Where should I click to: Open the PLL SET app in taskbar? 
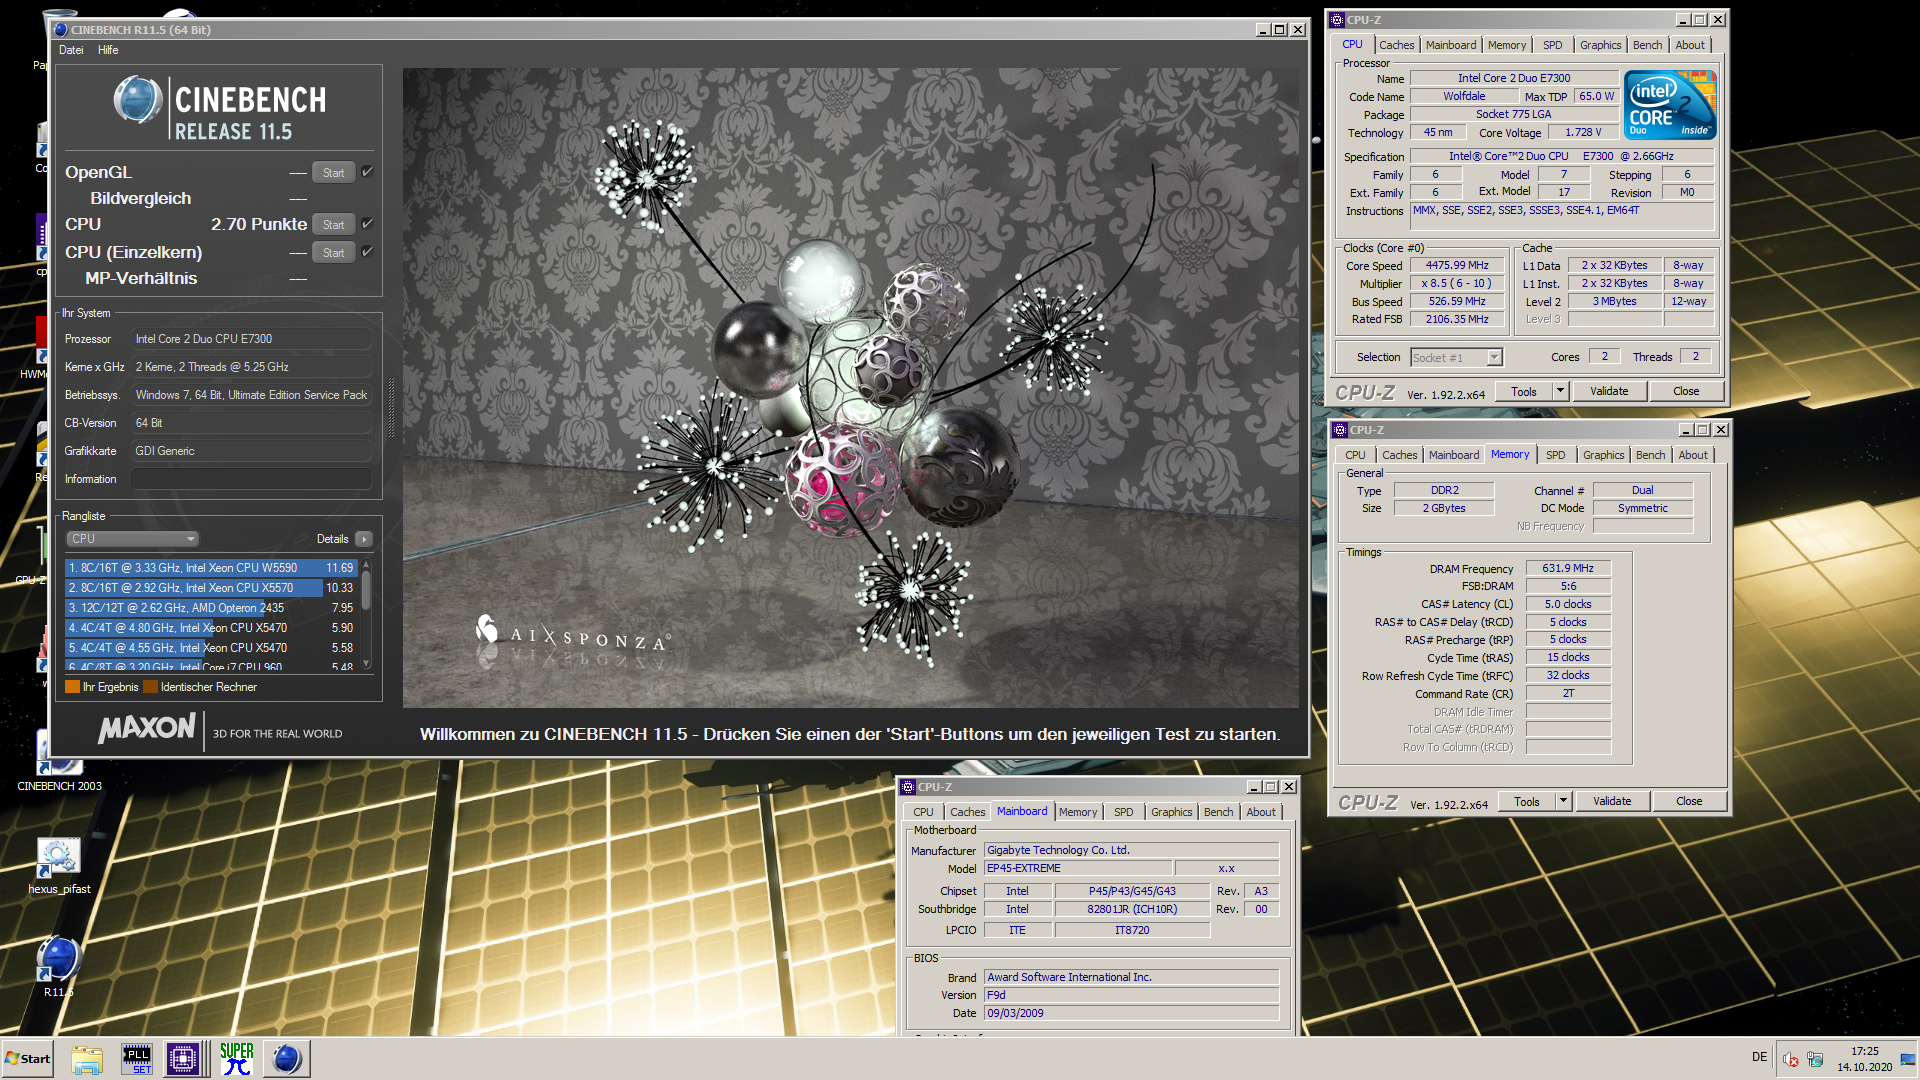point(136,1059)
